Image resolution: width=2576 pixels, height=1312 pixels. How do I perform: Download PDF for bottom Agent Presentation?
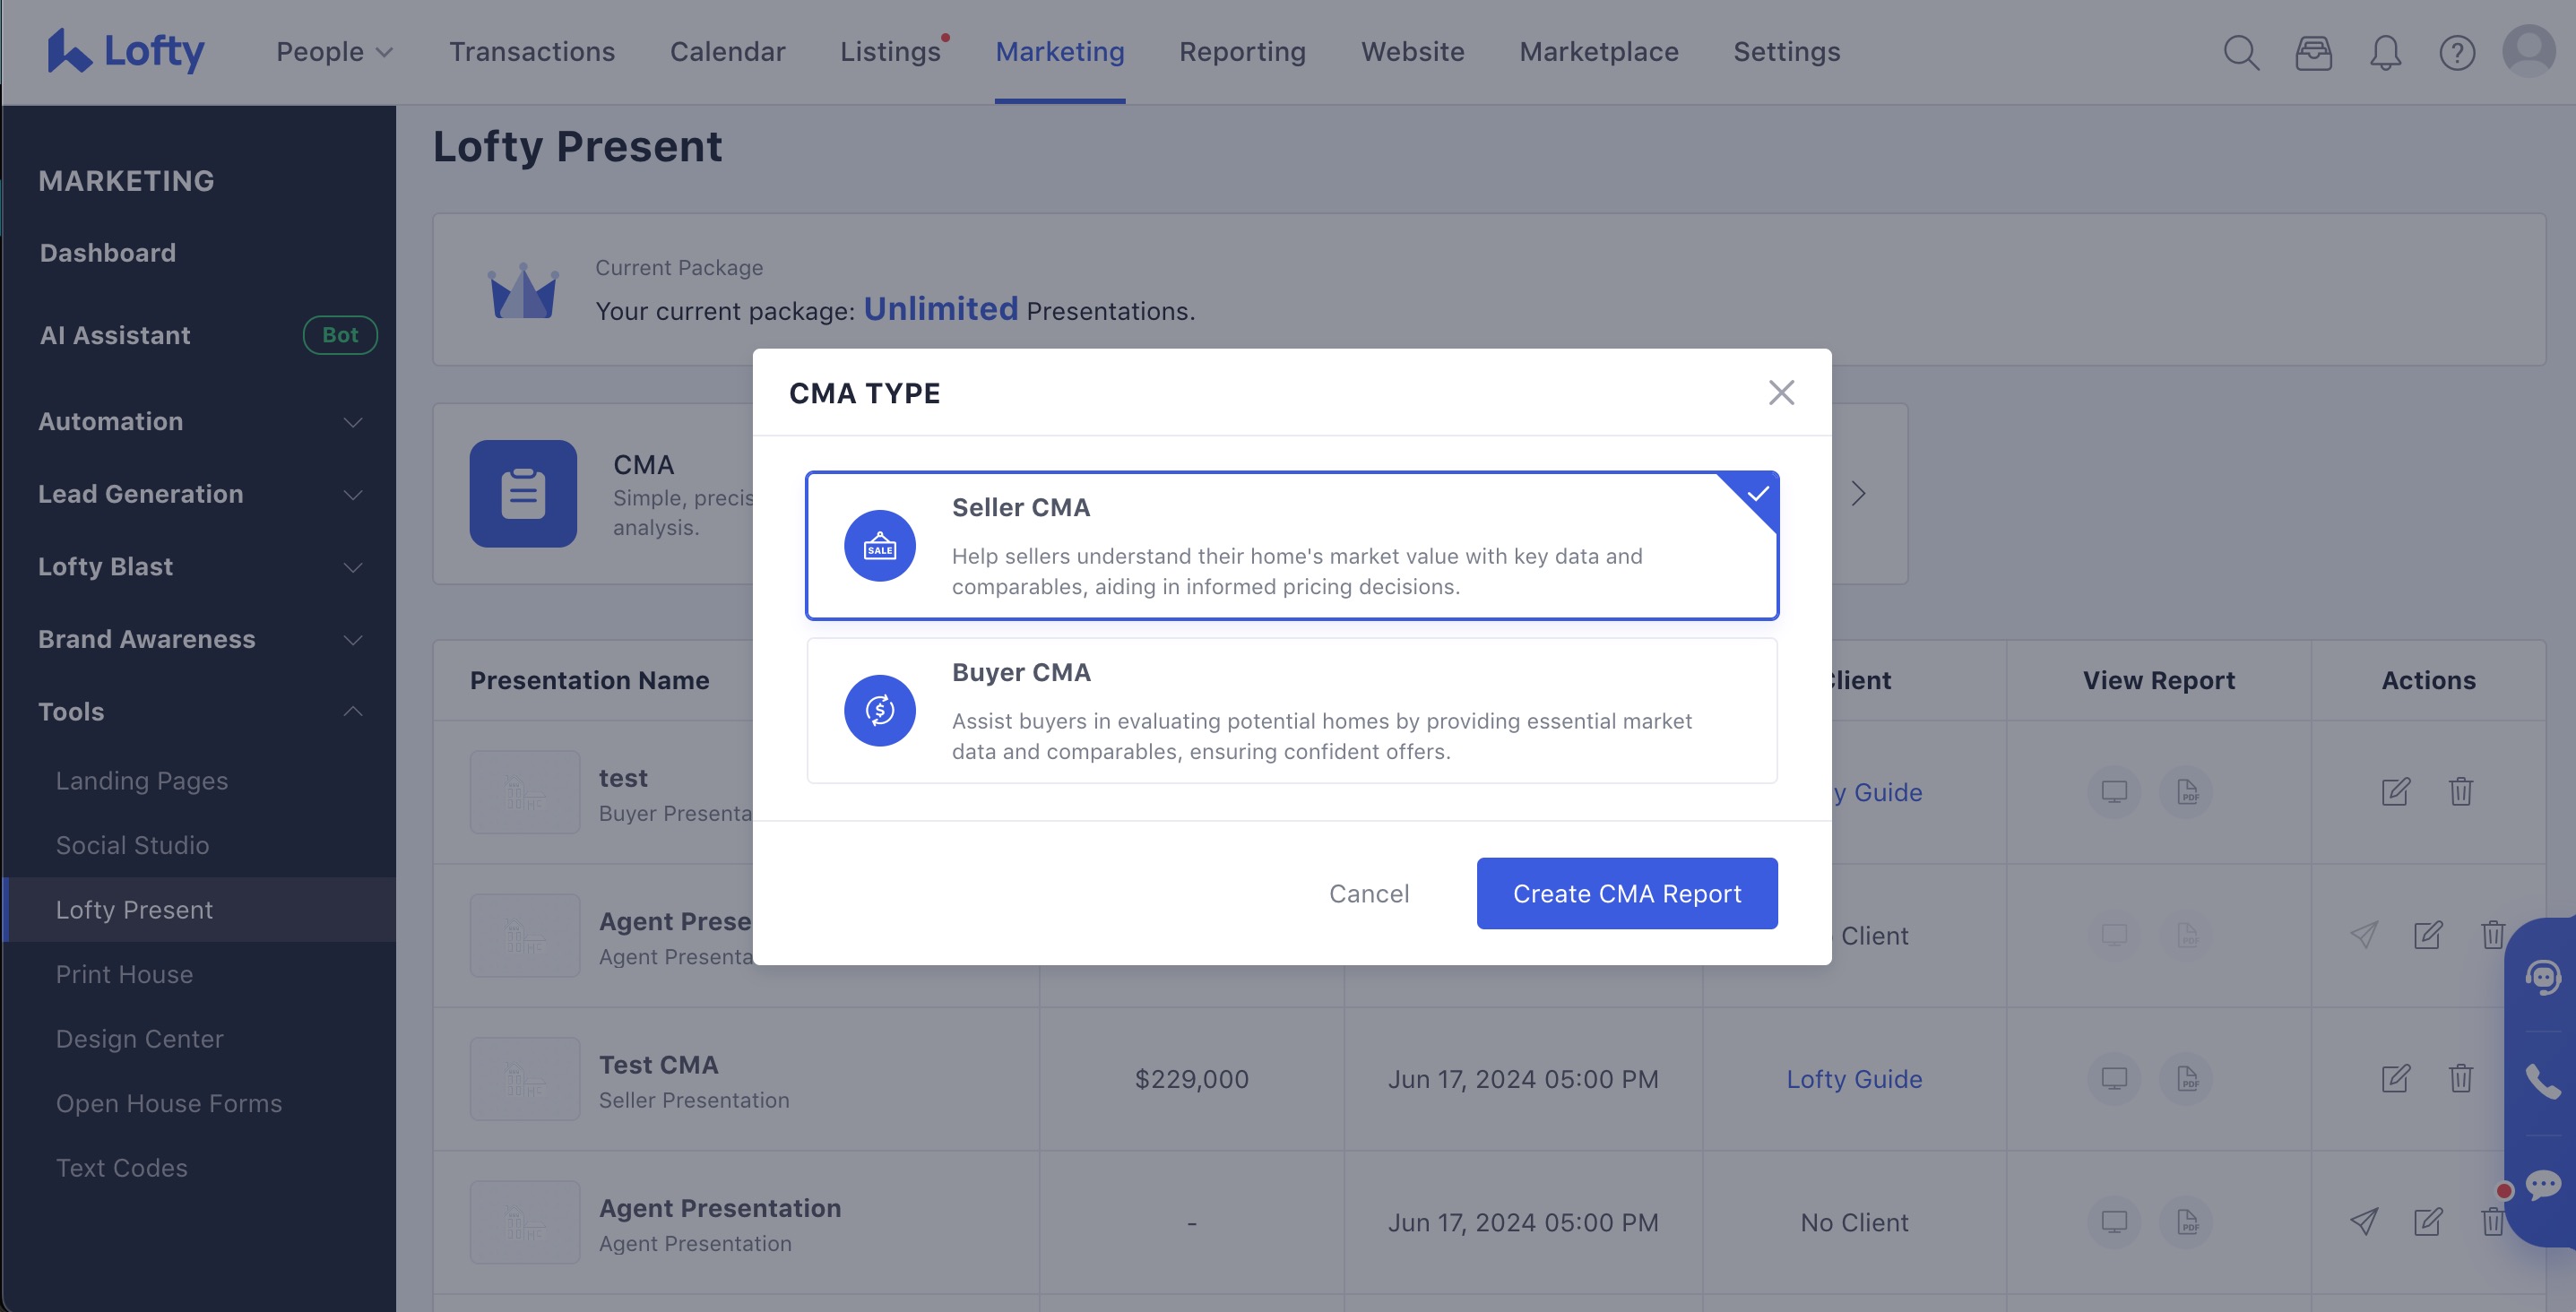pos(2187,1222)
